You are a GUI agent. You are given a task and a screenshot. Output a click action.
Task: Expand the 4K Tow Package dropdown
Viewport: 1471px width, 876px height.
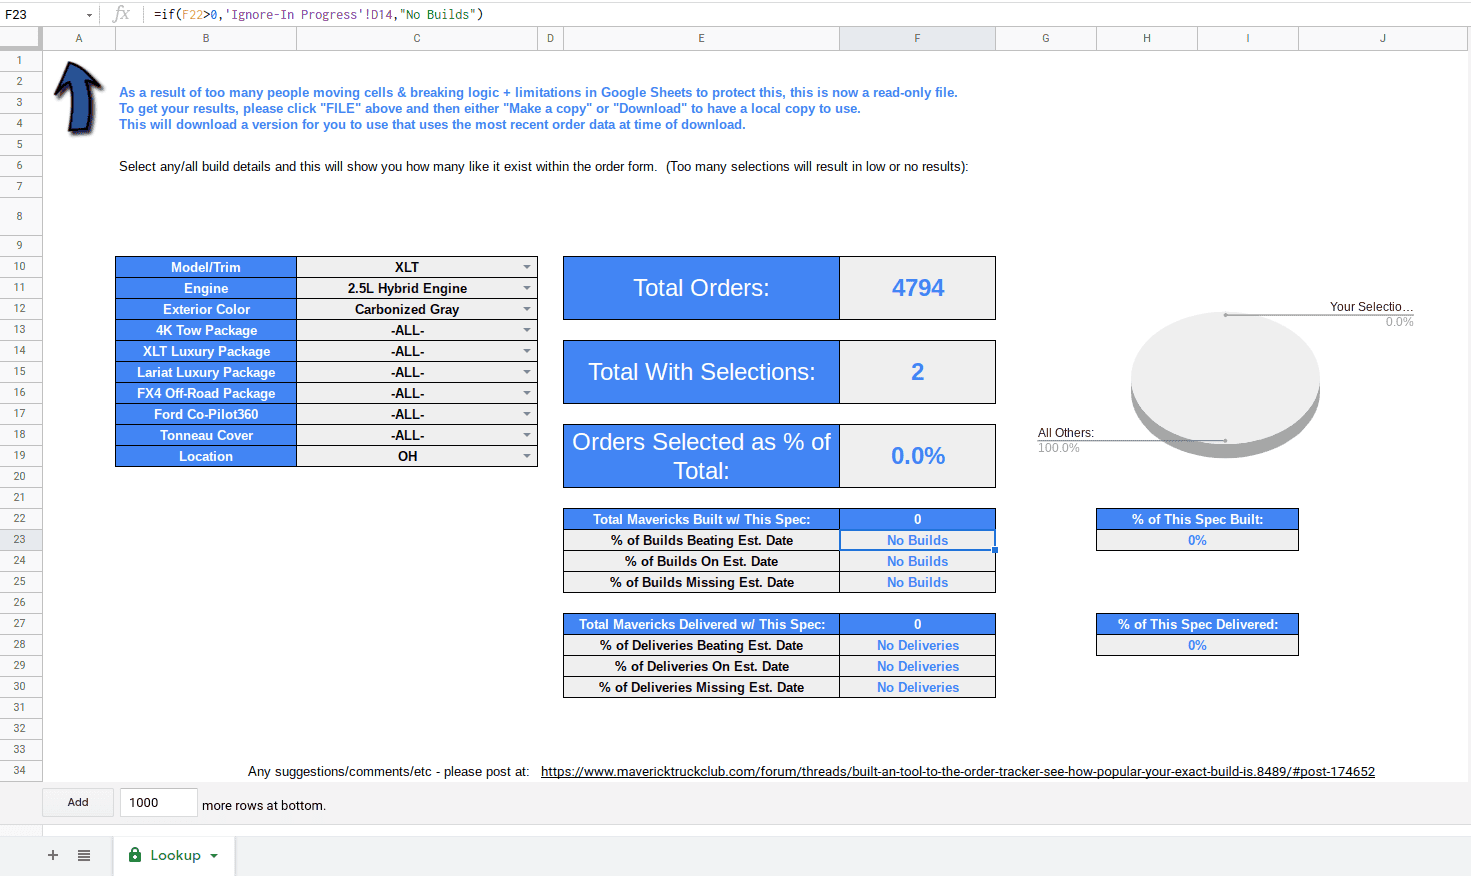click(x=527, y=330)
